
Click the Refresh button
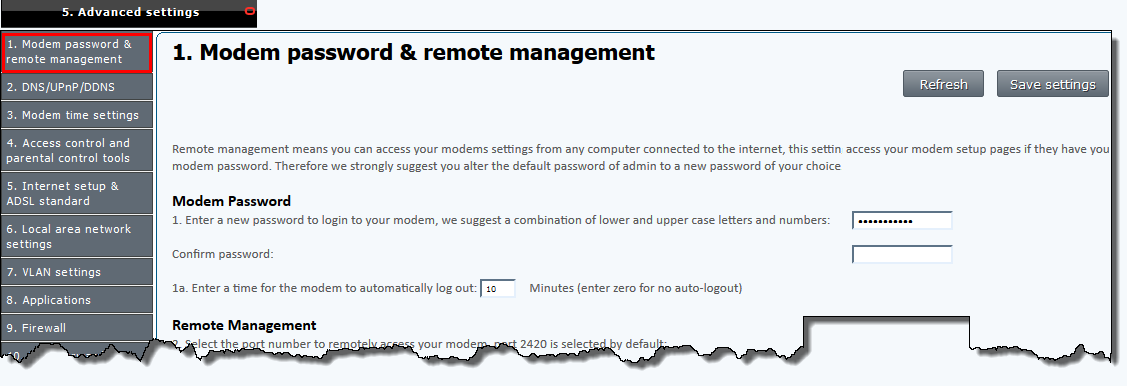click(944, 84)
